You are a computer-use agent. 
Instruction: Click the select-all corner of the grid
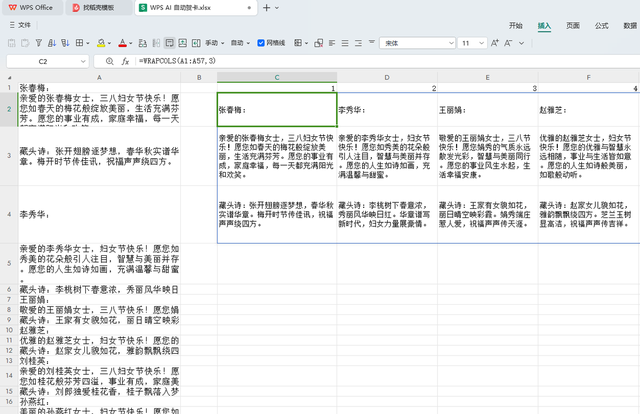click(x=9, y=77)
